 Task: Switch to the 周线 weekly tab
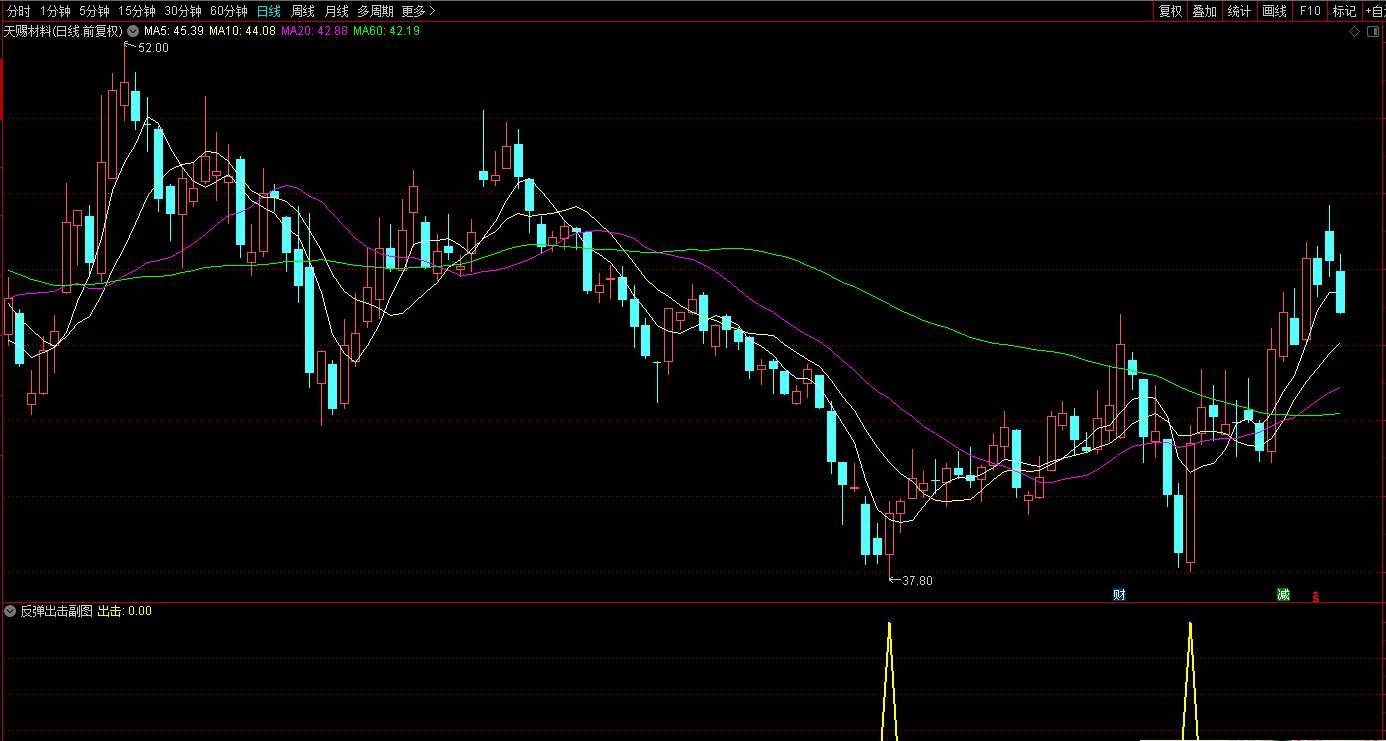pyautogui.click(x=302, y=11)
